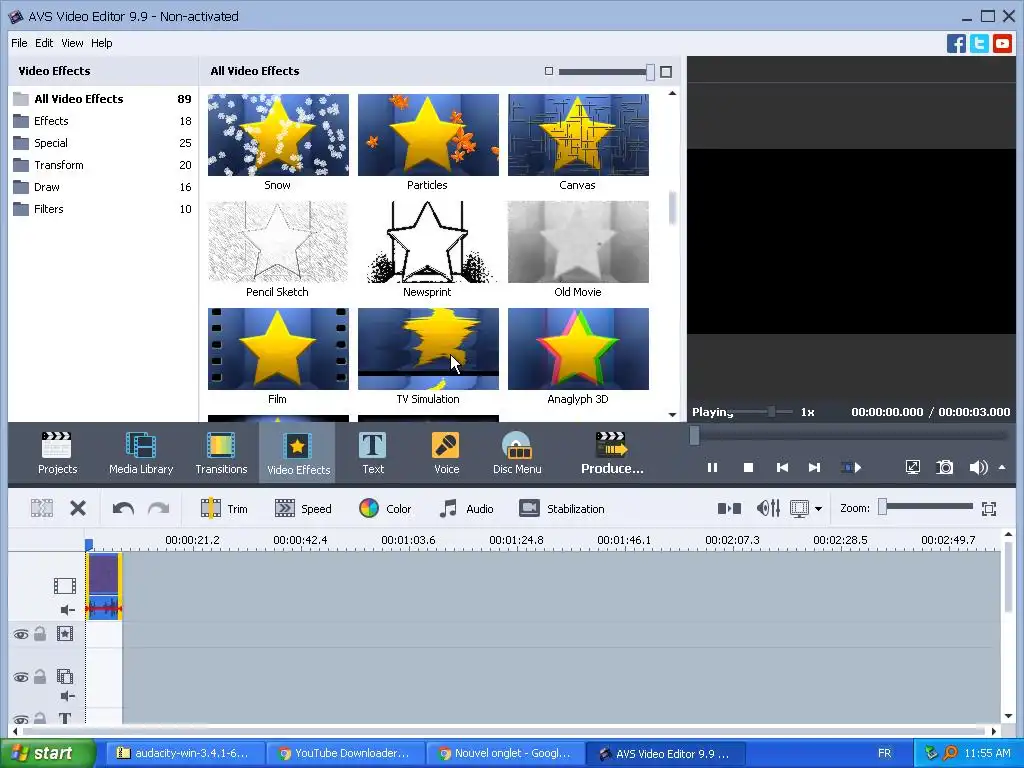The height and width of the screenshot is (768, 1024).
Task: Click the timeline Zoom slider handle
Action: (882, 507)
